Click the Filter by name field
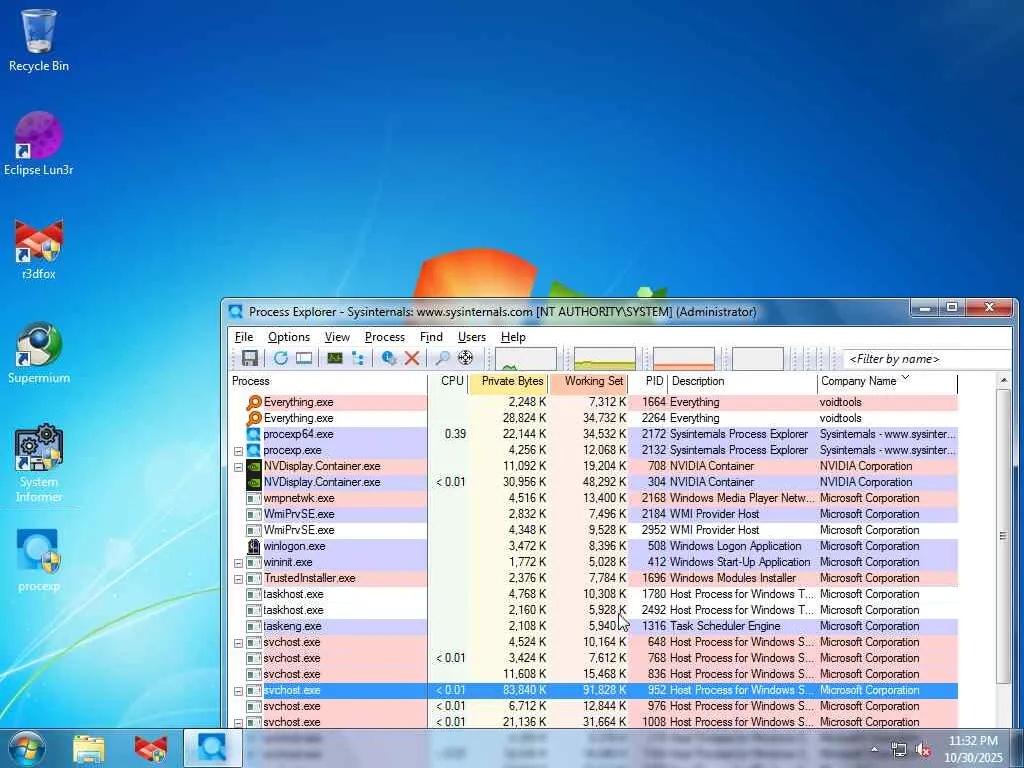The height and width of the screenshot is (768, 1024). coord(927,359)
